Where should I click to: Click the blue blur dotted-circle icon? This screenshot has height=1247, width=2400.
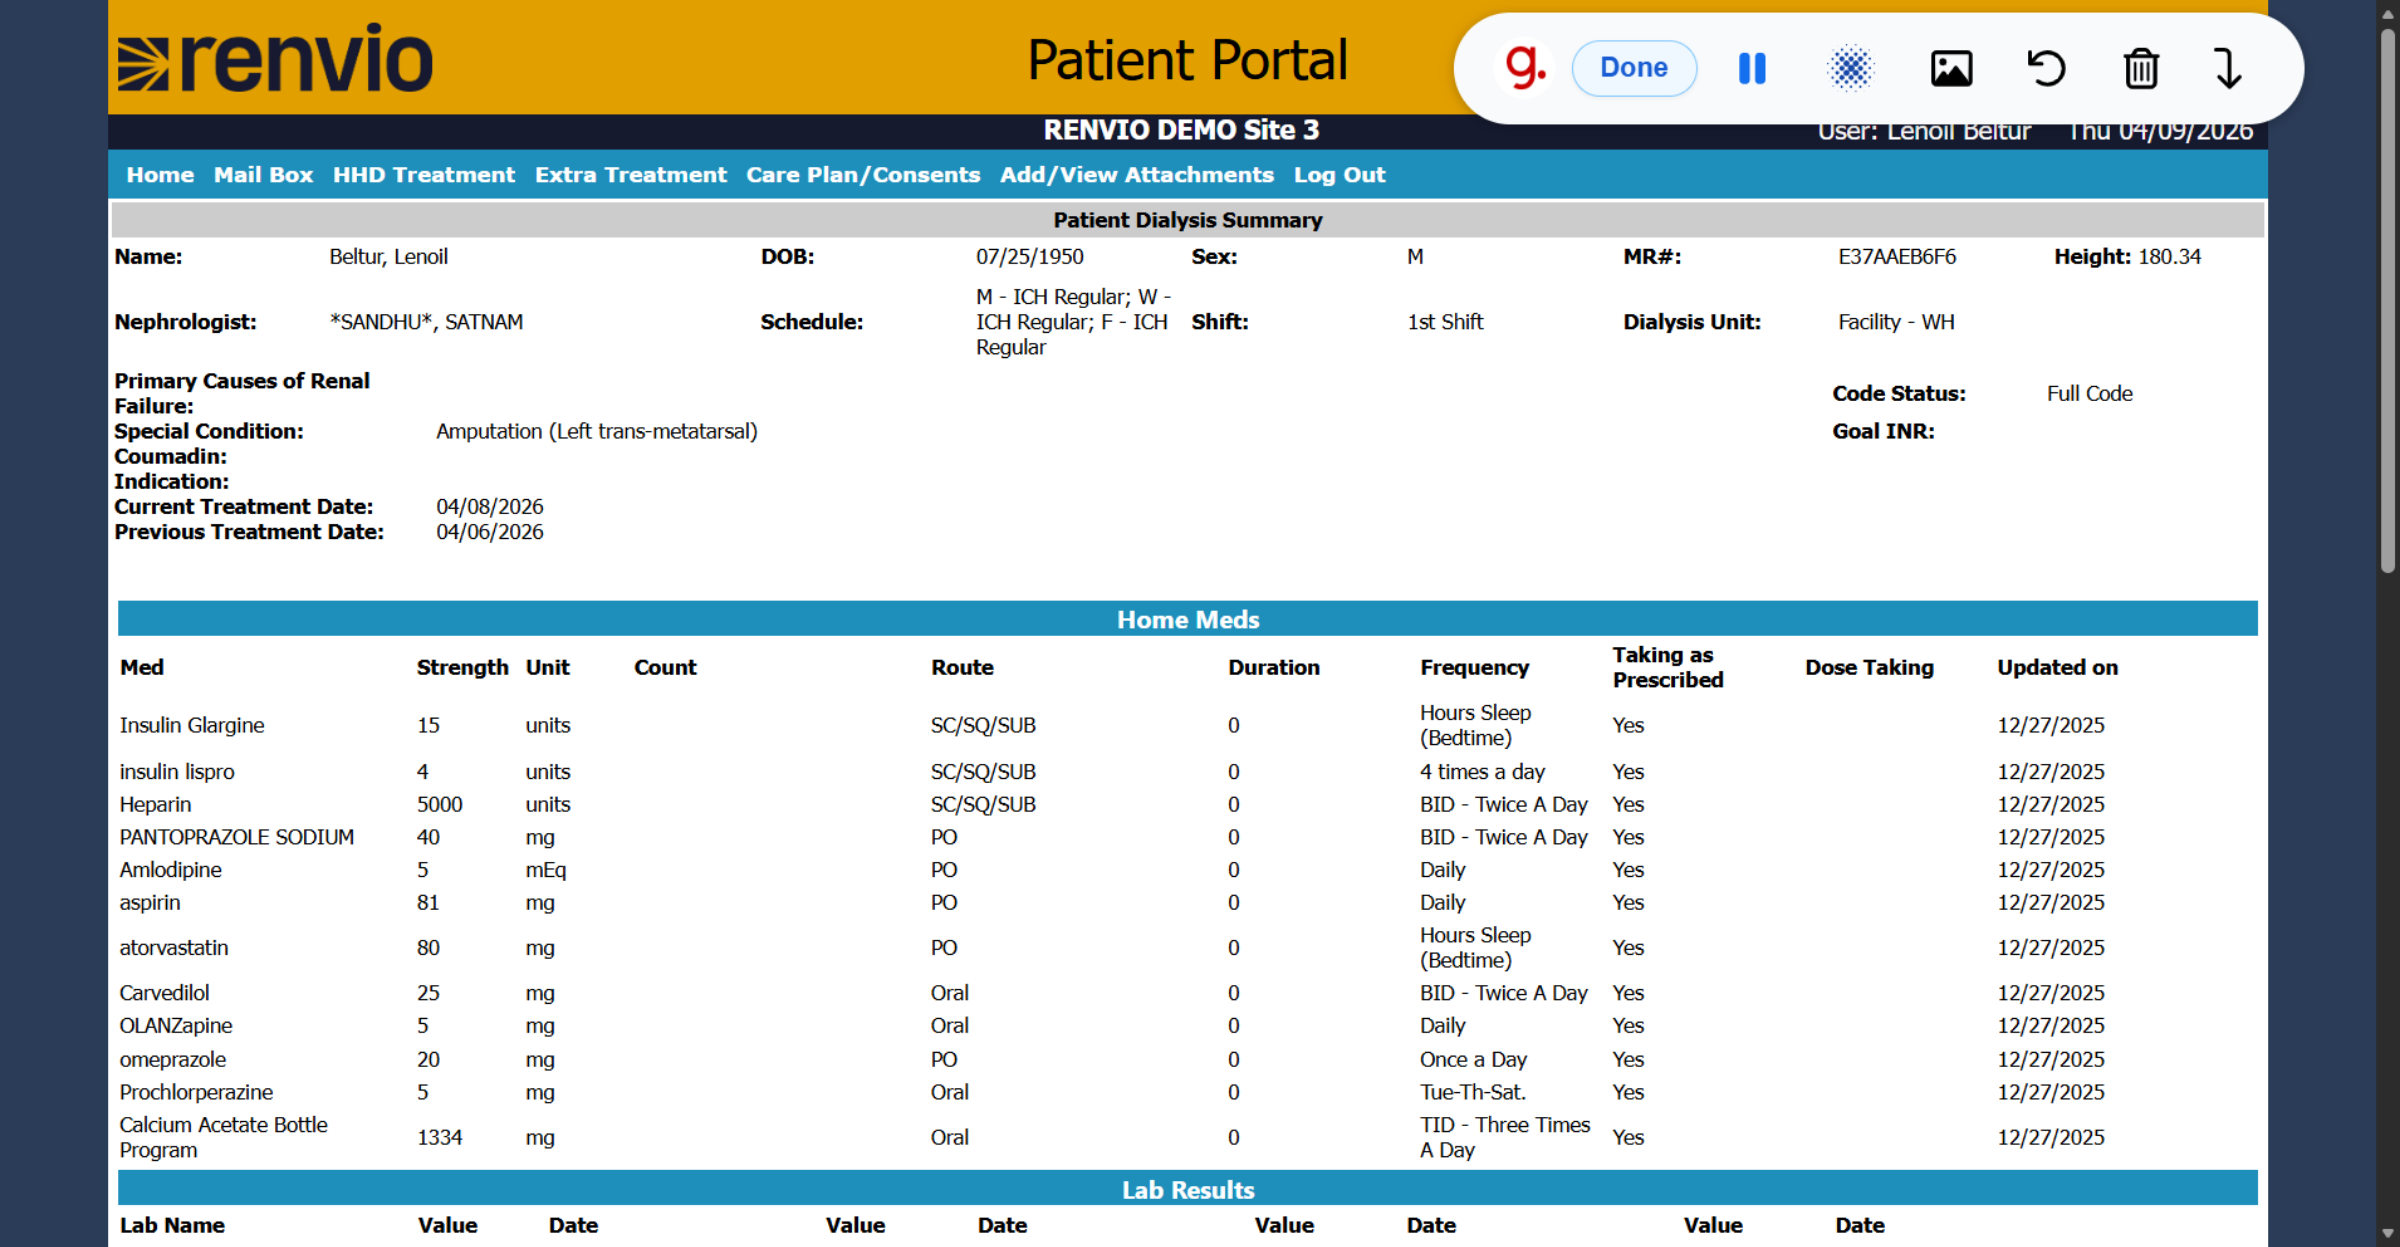point(1850,68)
